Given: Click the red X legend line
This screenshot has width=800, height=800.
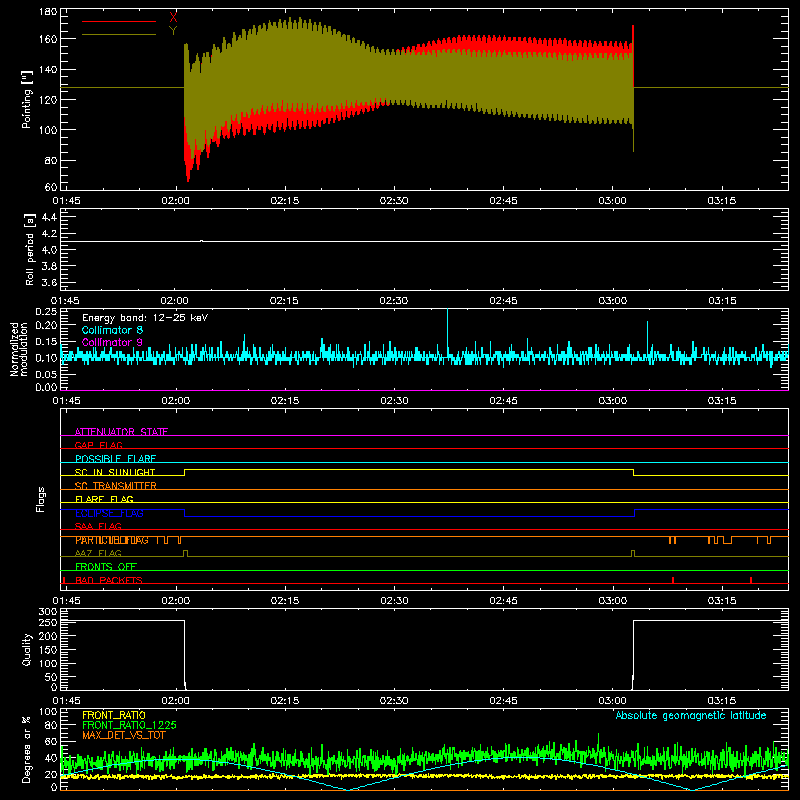Looking at the screenshot, I should coord(119,21).
